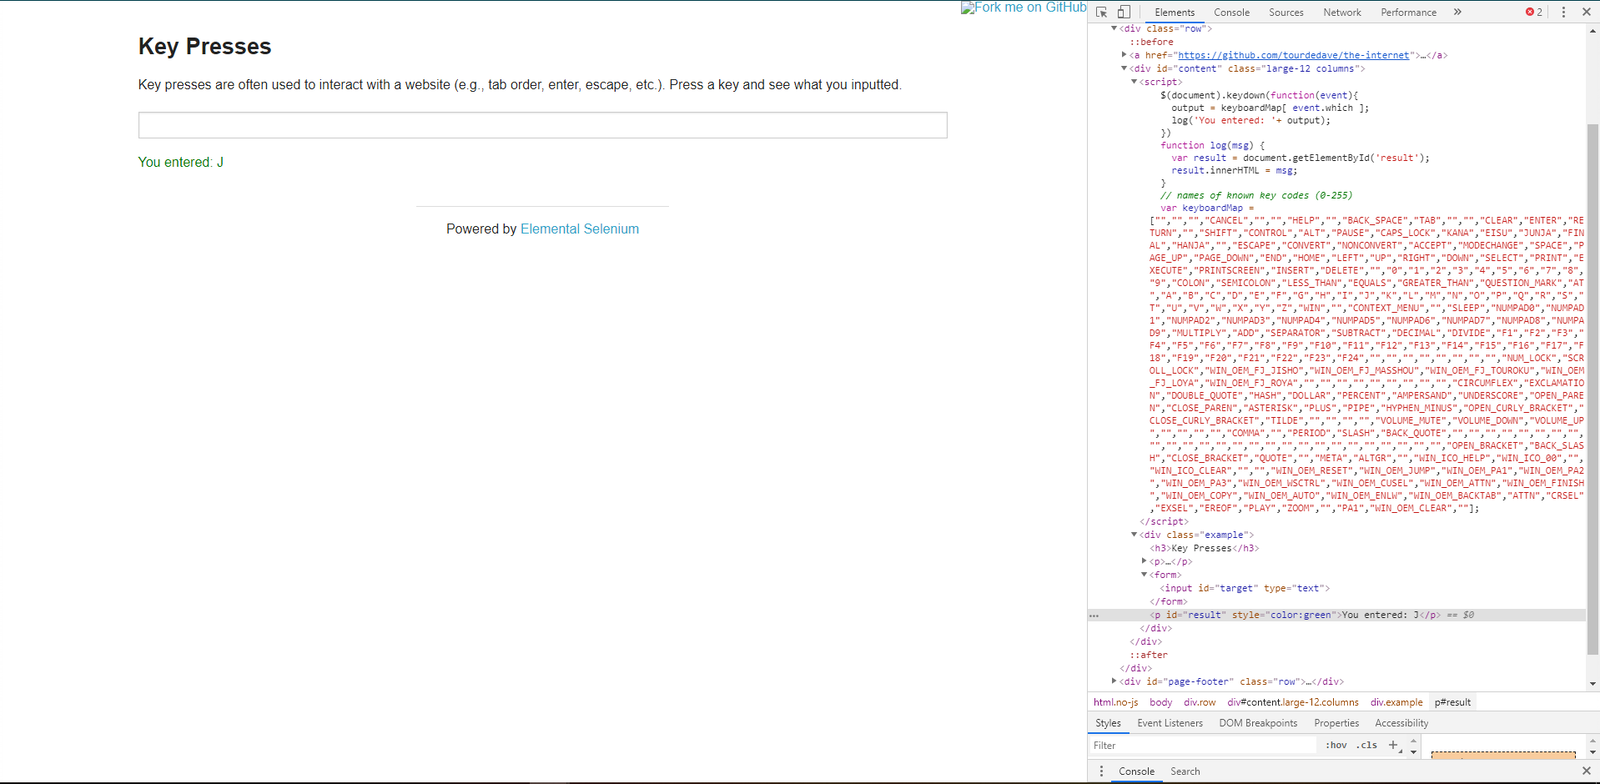
Task: Expand the collapsed p node
Action: click(x=1144, y=561)
